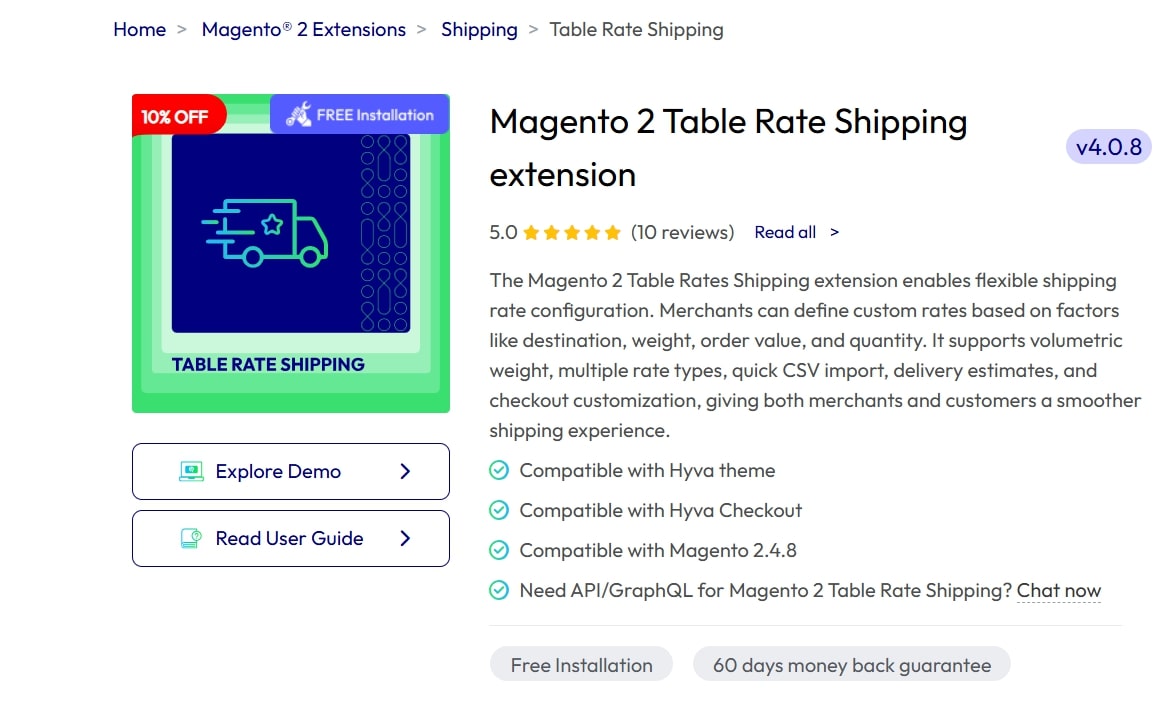Click the red 10% OFF badge
The width and height of the screenshot is (1173, 717).
click(177, 114)
